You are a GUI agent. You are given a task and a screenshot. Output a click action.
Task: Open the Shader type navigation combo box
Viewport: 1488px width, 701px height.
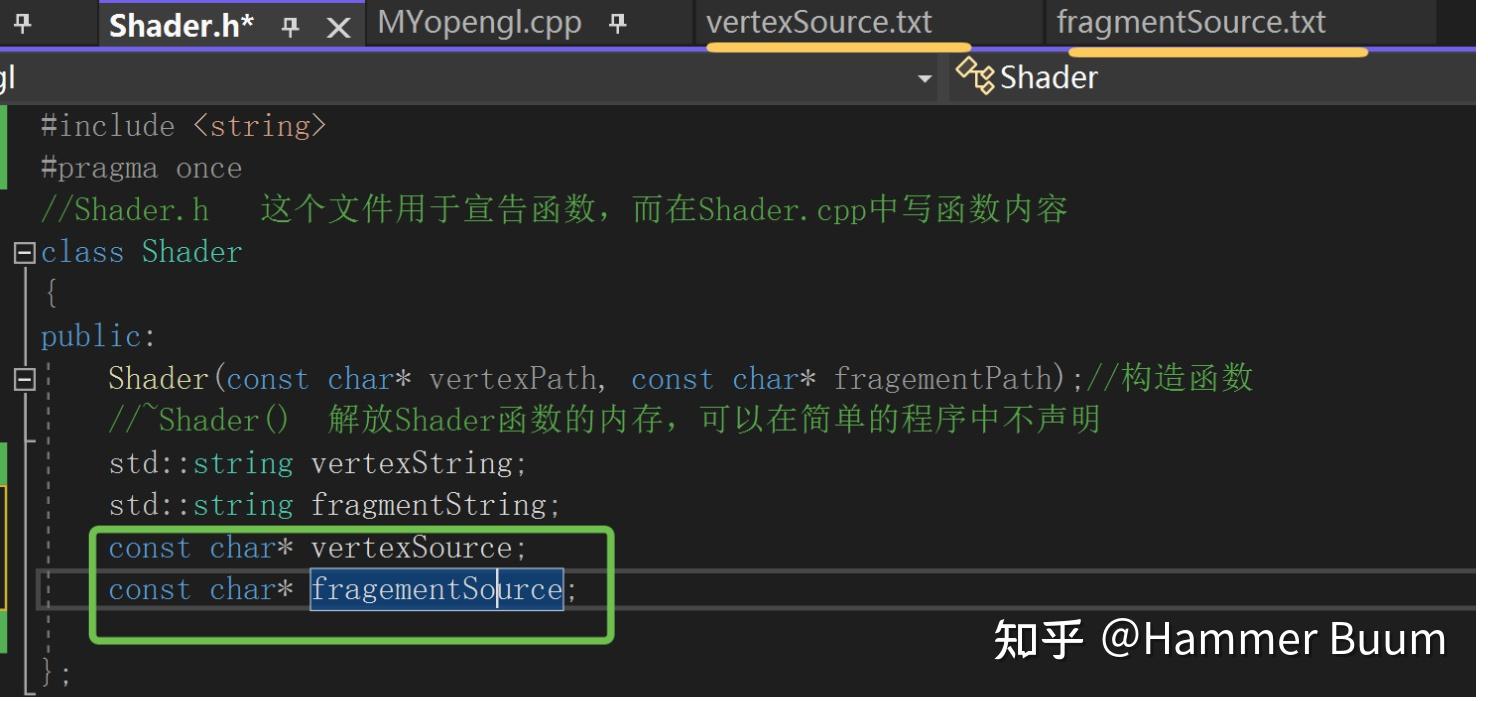(x=1212, y=77)
